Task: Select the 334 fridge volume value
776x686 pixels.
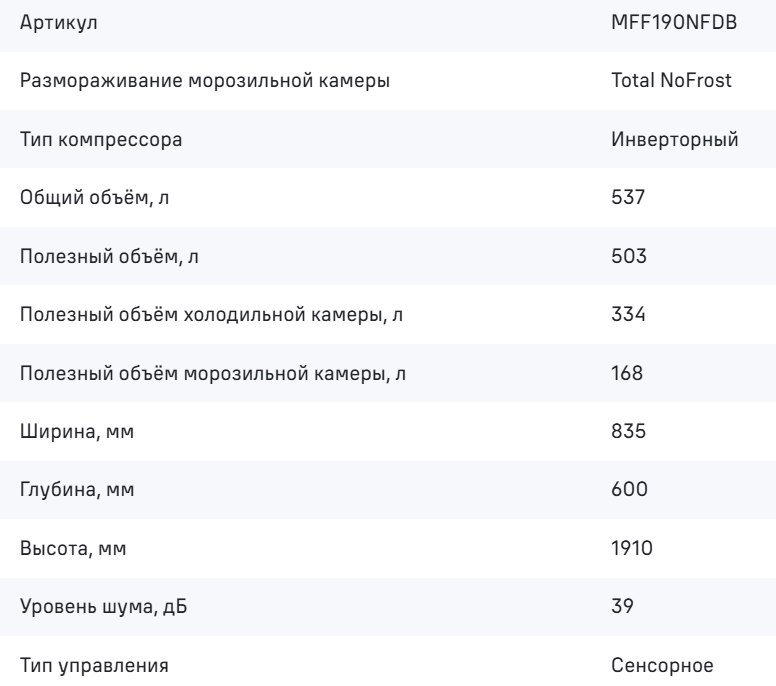Action: (x=628, y=314)
